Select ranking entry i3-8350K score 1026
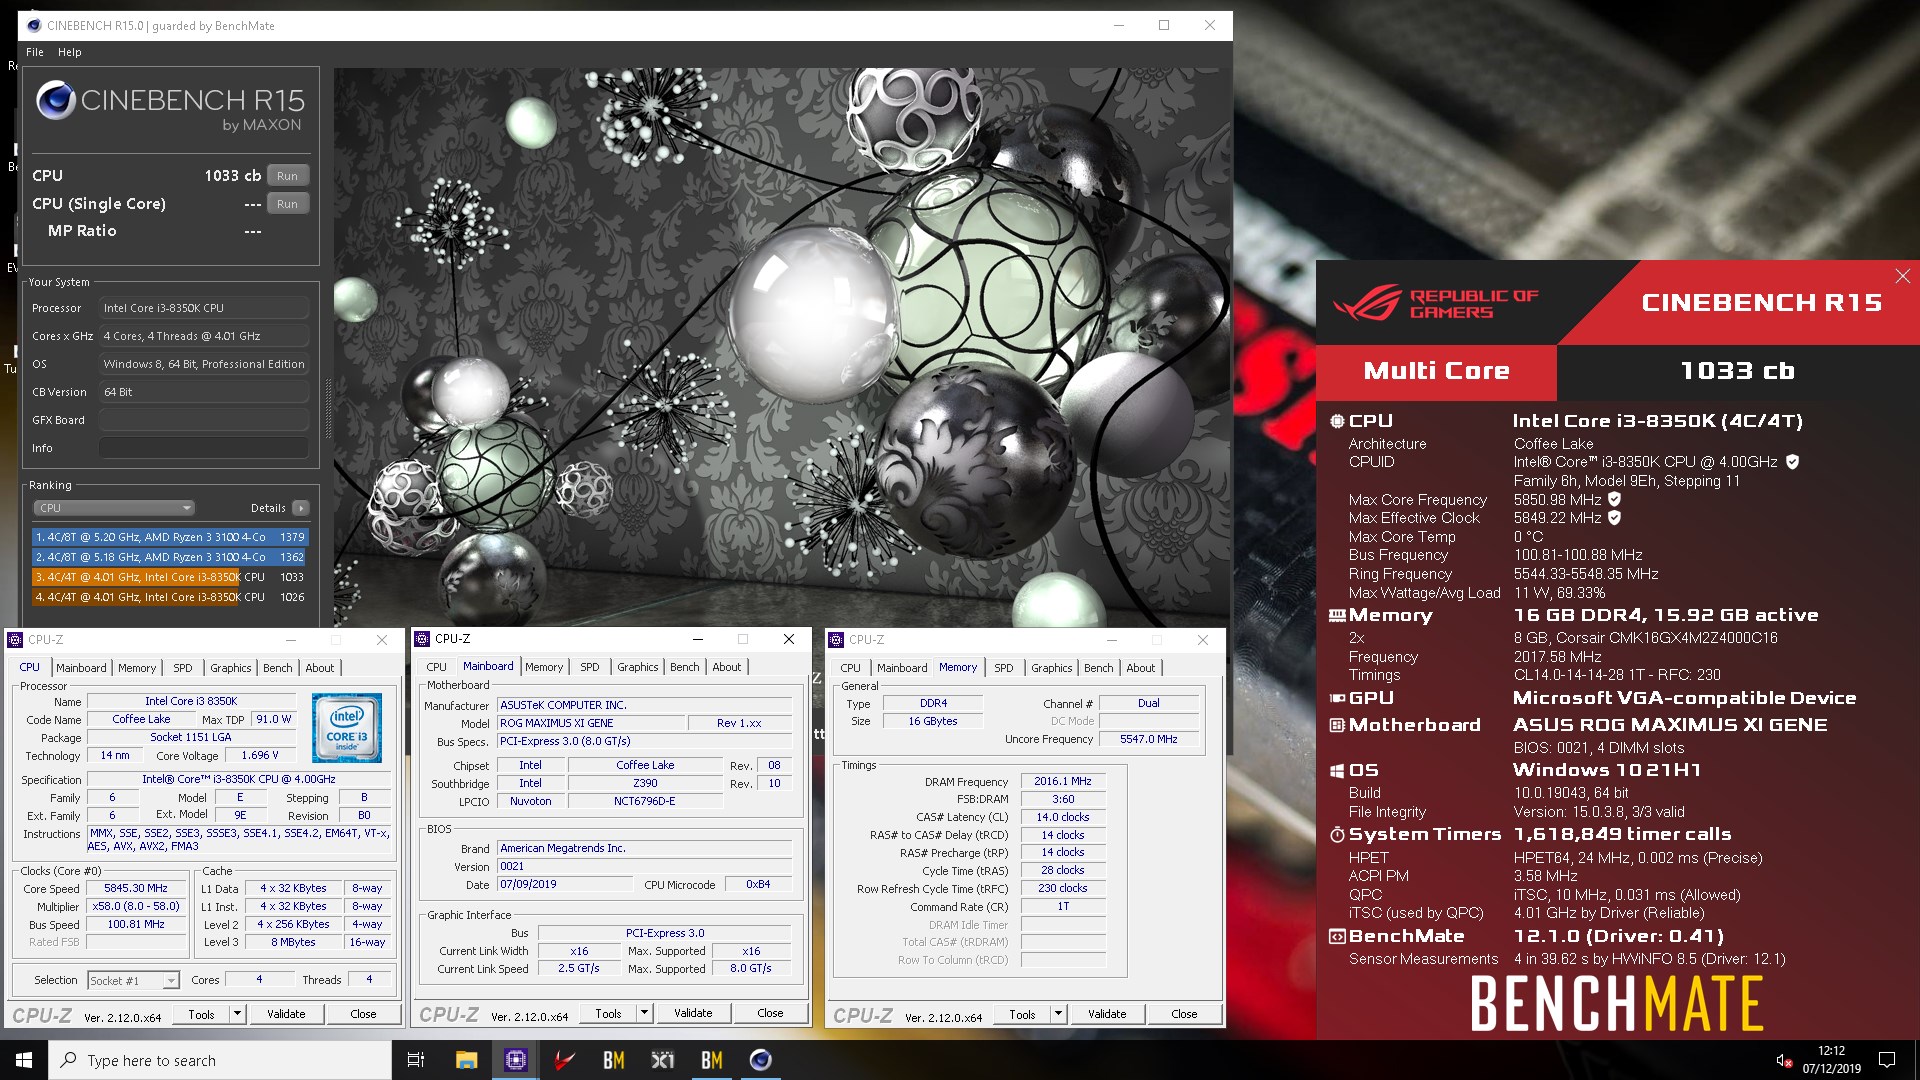This screenshot has width=1920, height=1080. pyautogui.click(x=170, y=597)
